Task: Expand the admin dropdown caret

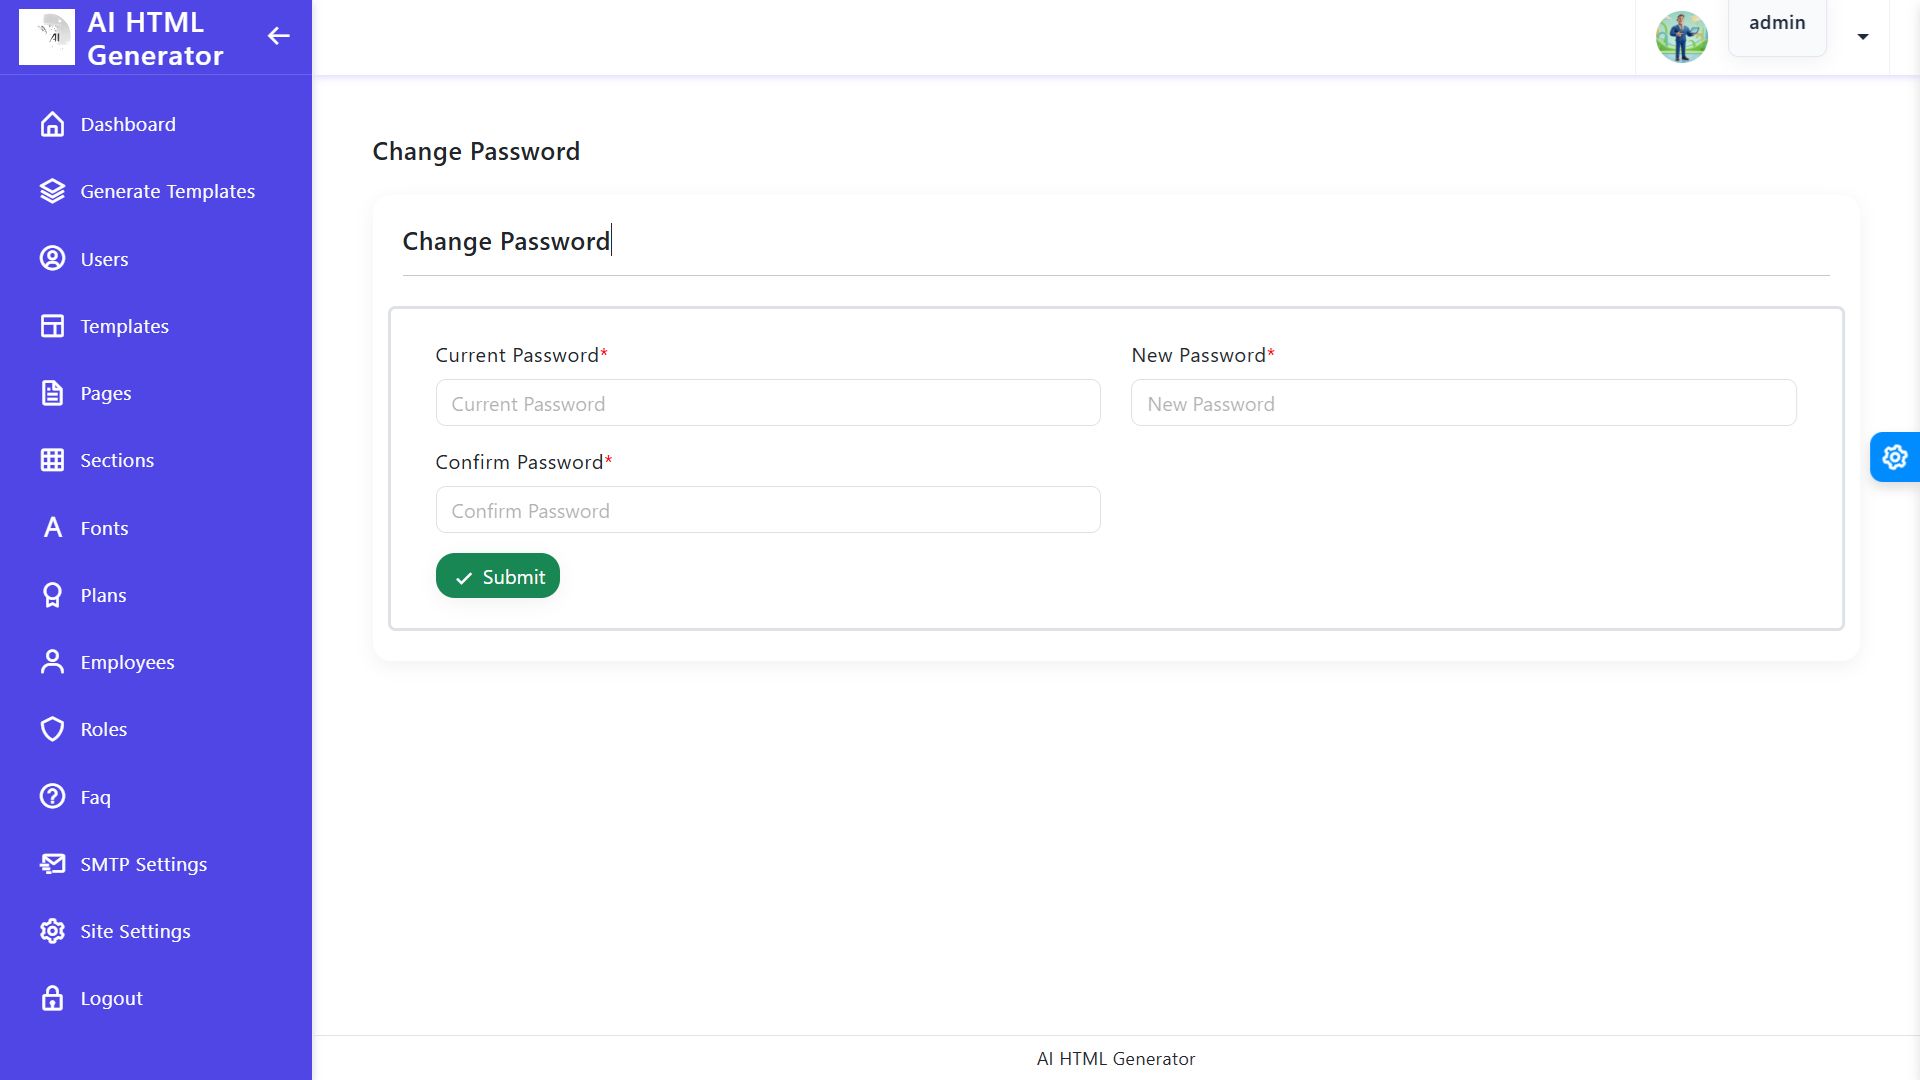Action: 1862,37
